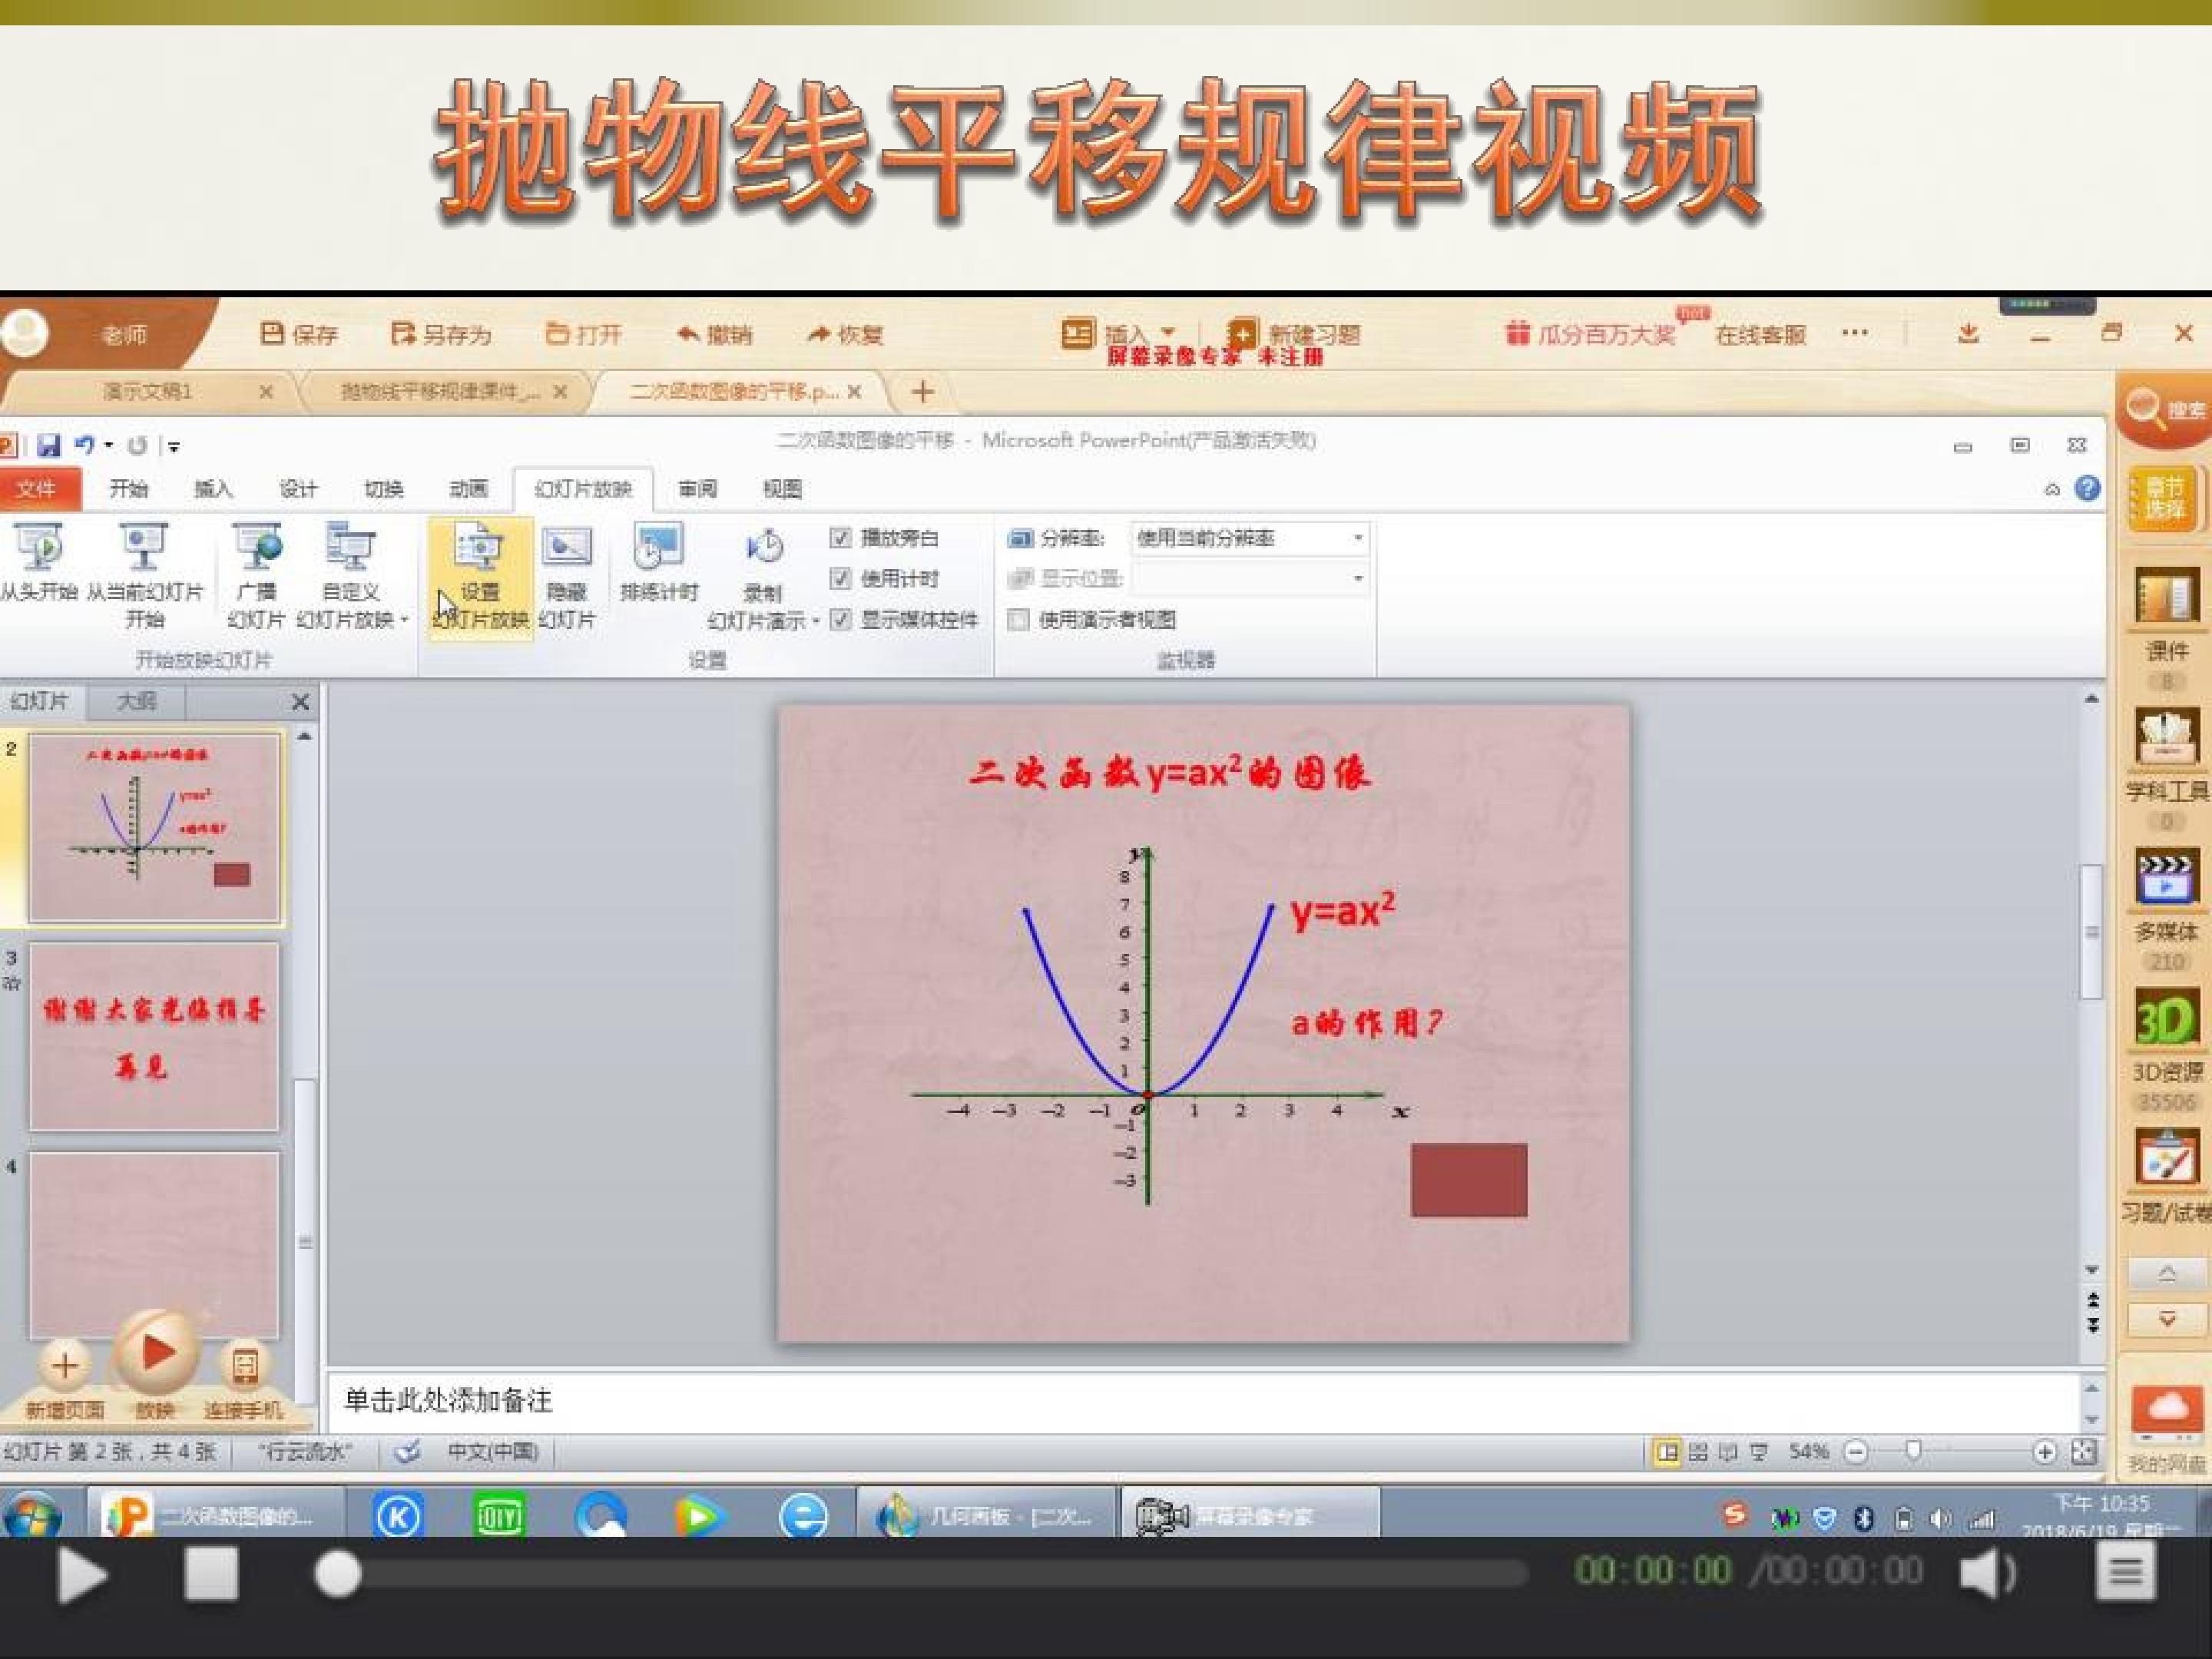Click the 保存 toolbar icon
Image resolution: width=2212 pixels, height=1659 pixels.
(x=273, y=334)
